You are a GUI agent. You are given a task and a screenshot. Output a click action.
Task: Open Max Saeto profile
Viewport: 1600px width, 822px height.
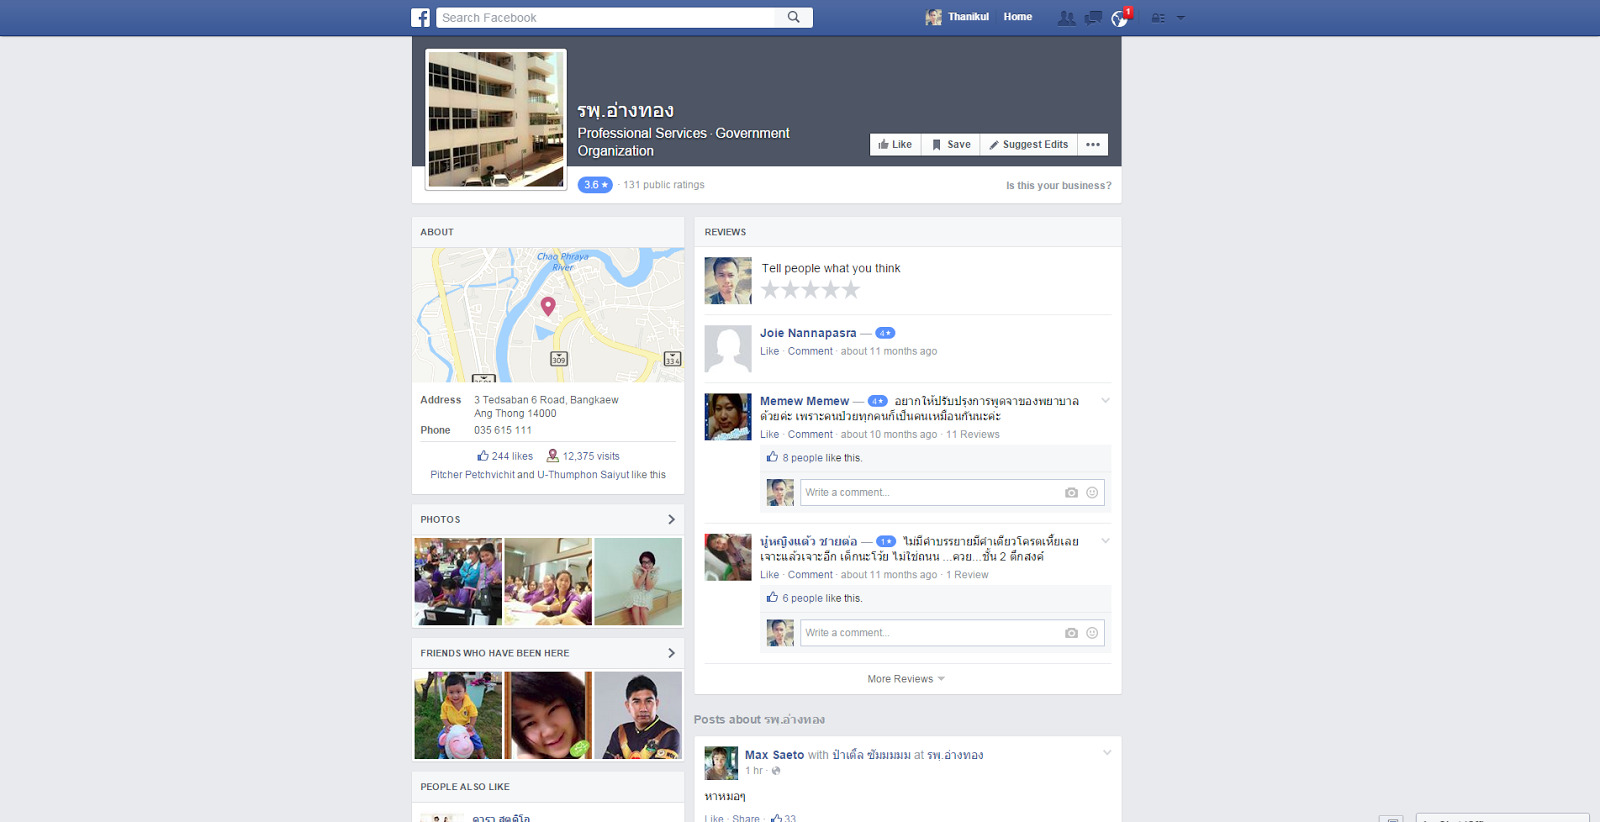click(x=774, y=755)
